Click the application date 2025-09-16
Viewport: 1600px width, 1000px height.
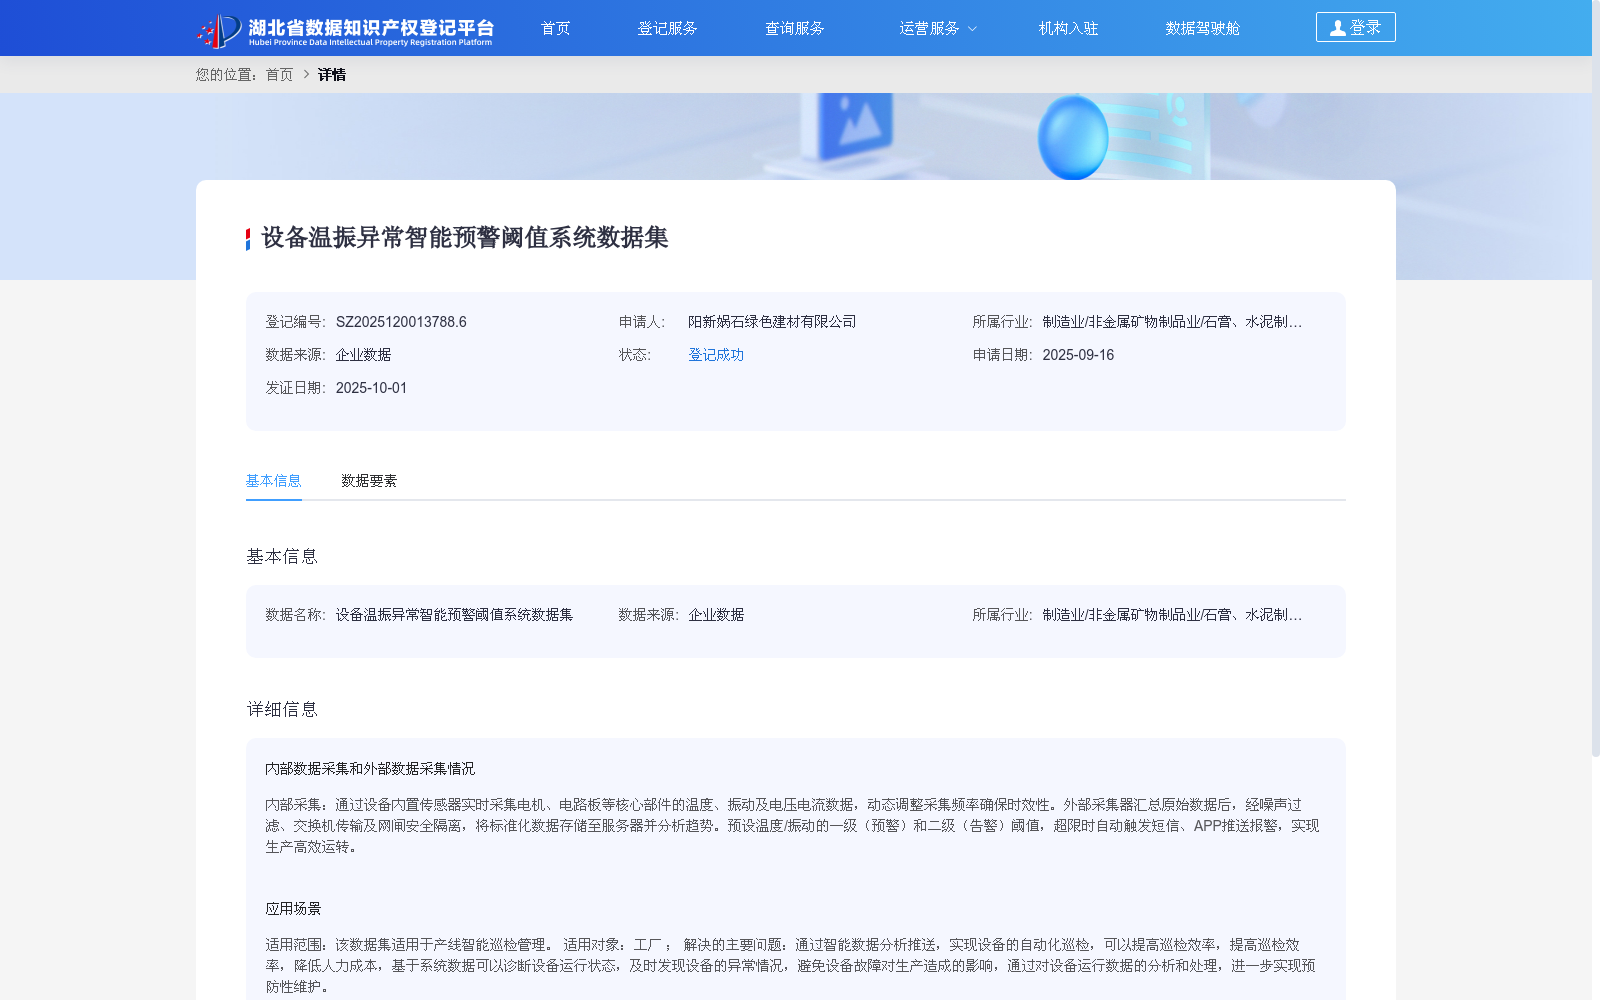click(x=1078, y=355)
